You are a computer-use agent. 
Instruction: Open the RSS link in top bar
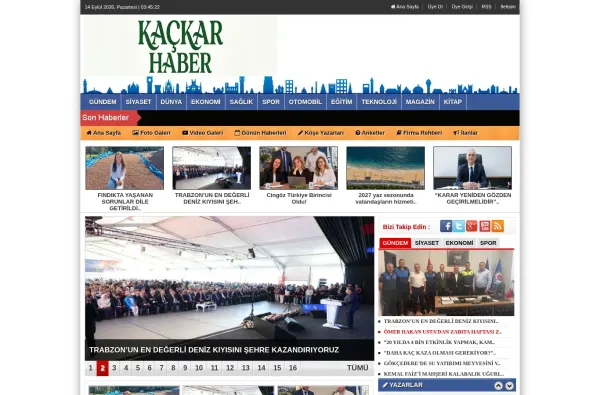pos(486,7)
